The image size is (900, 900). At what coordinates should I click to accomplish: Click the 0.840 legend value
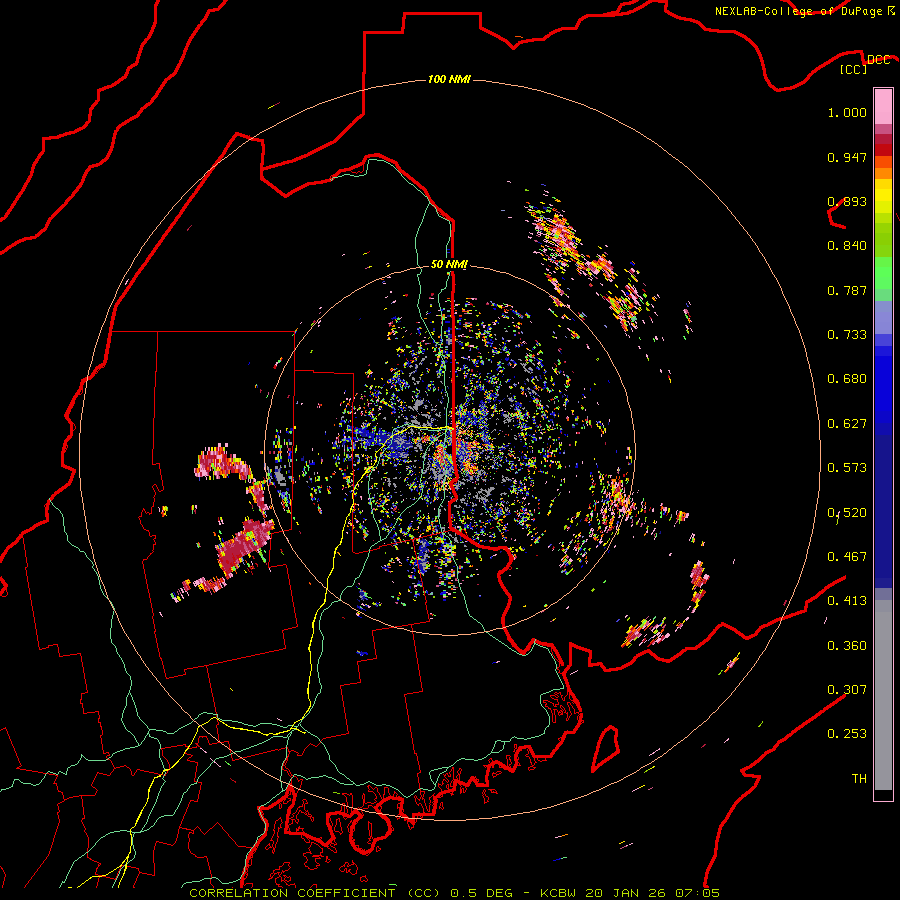[847, 246]
